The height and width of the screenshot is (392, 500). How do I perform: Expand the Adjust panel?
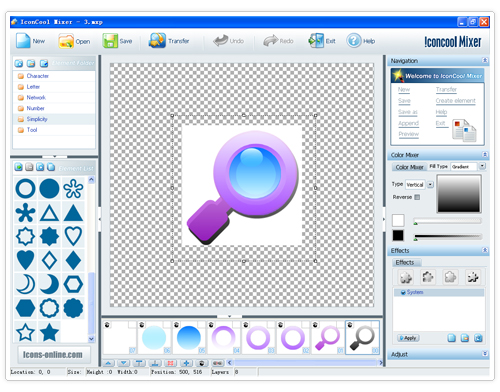tap(485, 354)
